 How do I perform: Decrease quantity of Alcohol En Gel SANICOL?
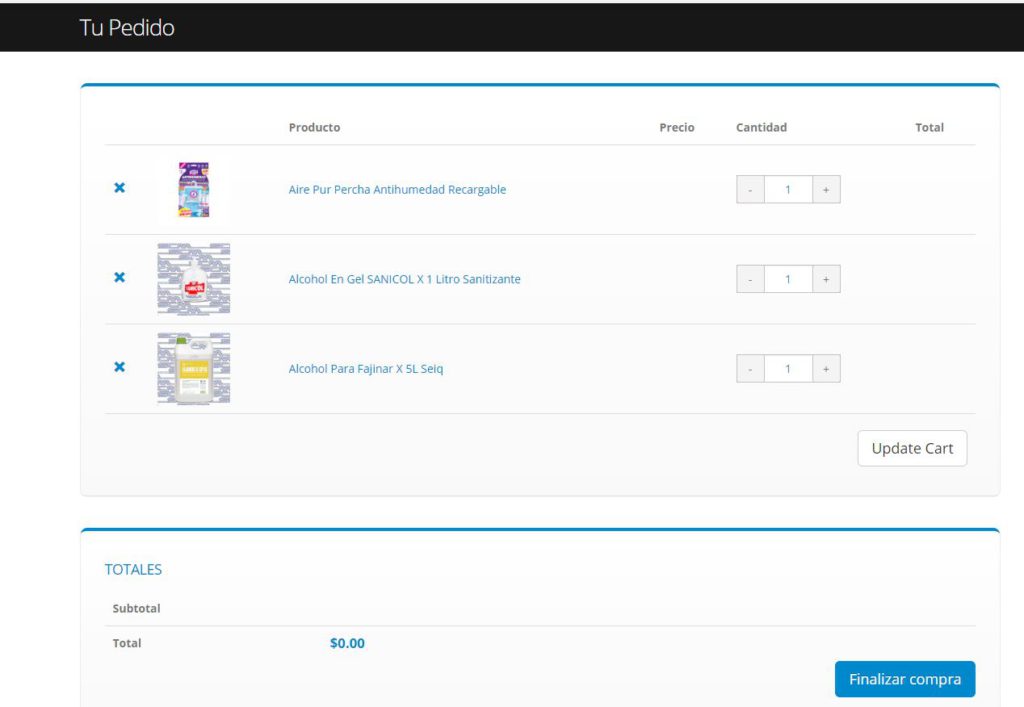click(x=750, y=279)
